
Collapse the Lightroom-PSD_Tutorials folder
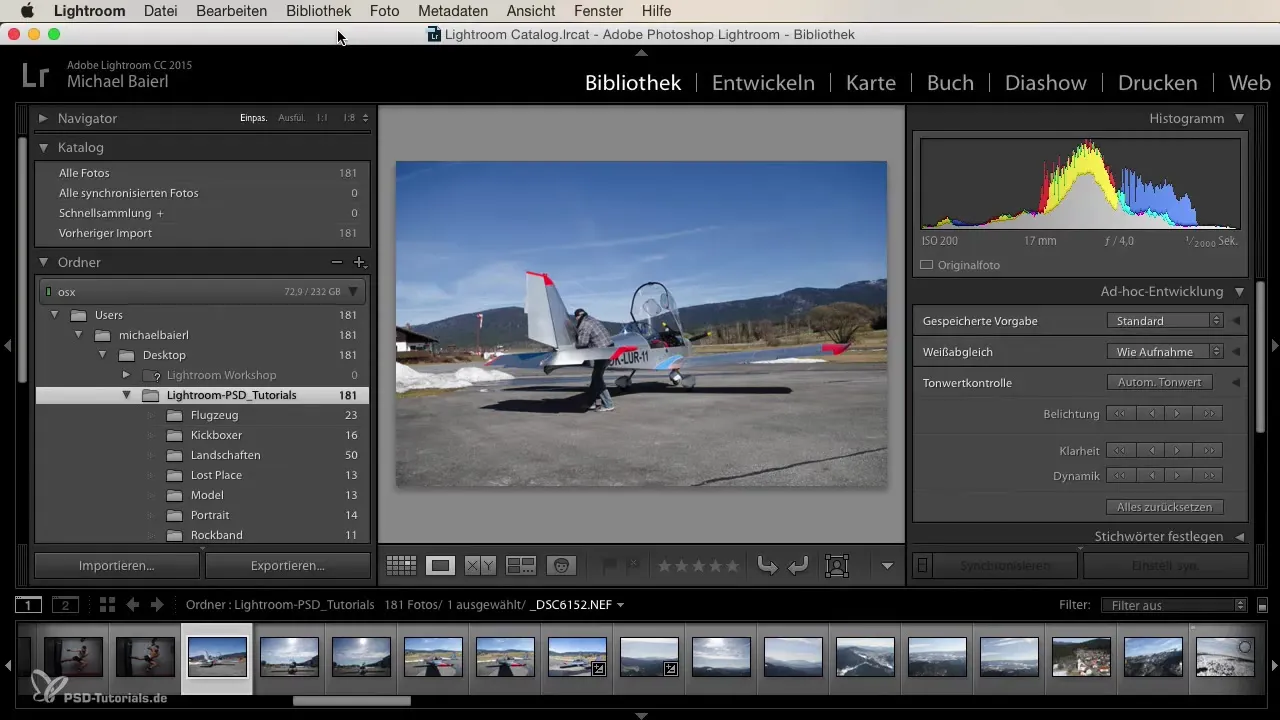coord(126,395)
